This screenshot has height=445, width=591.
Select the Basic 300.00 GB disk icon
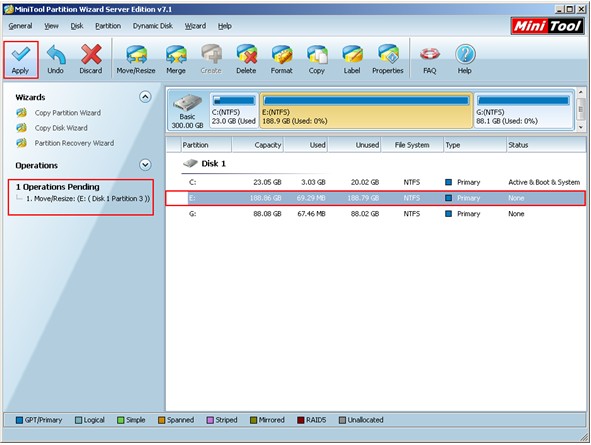(x=187, y=111)
